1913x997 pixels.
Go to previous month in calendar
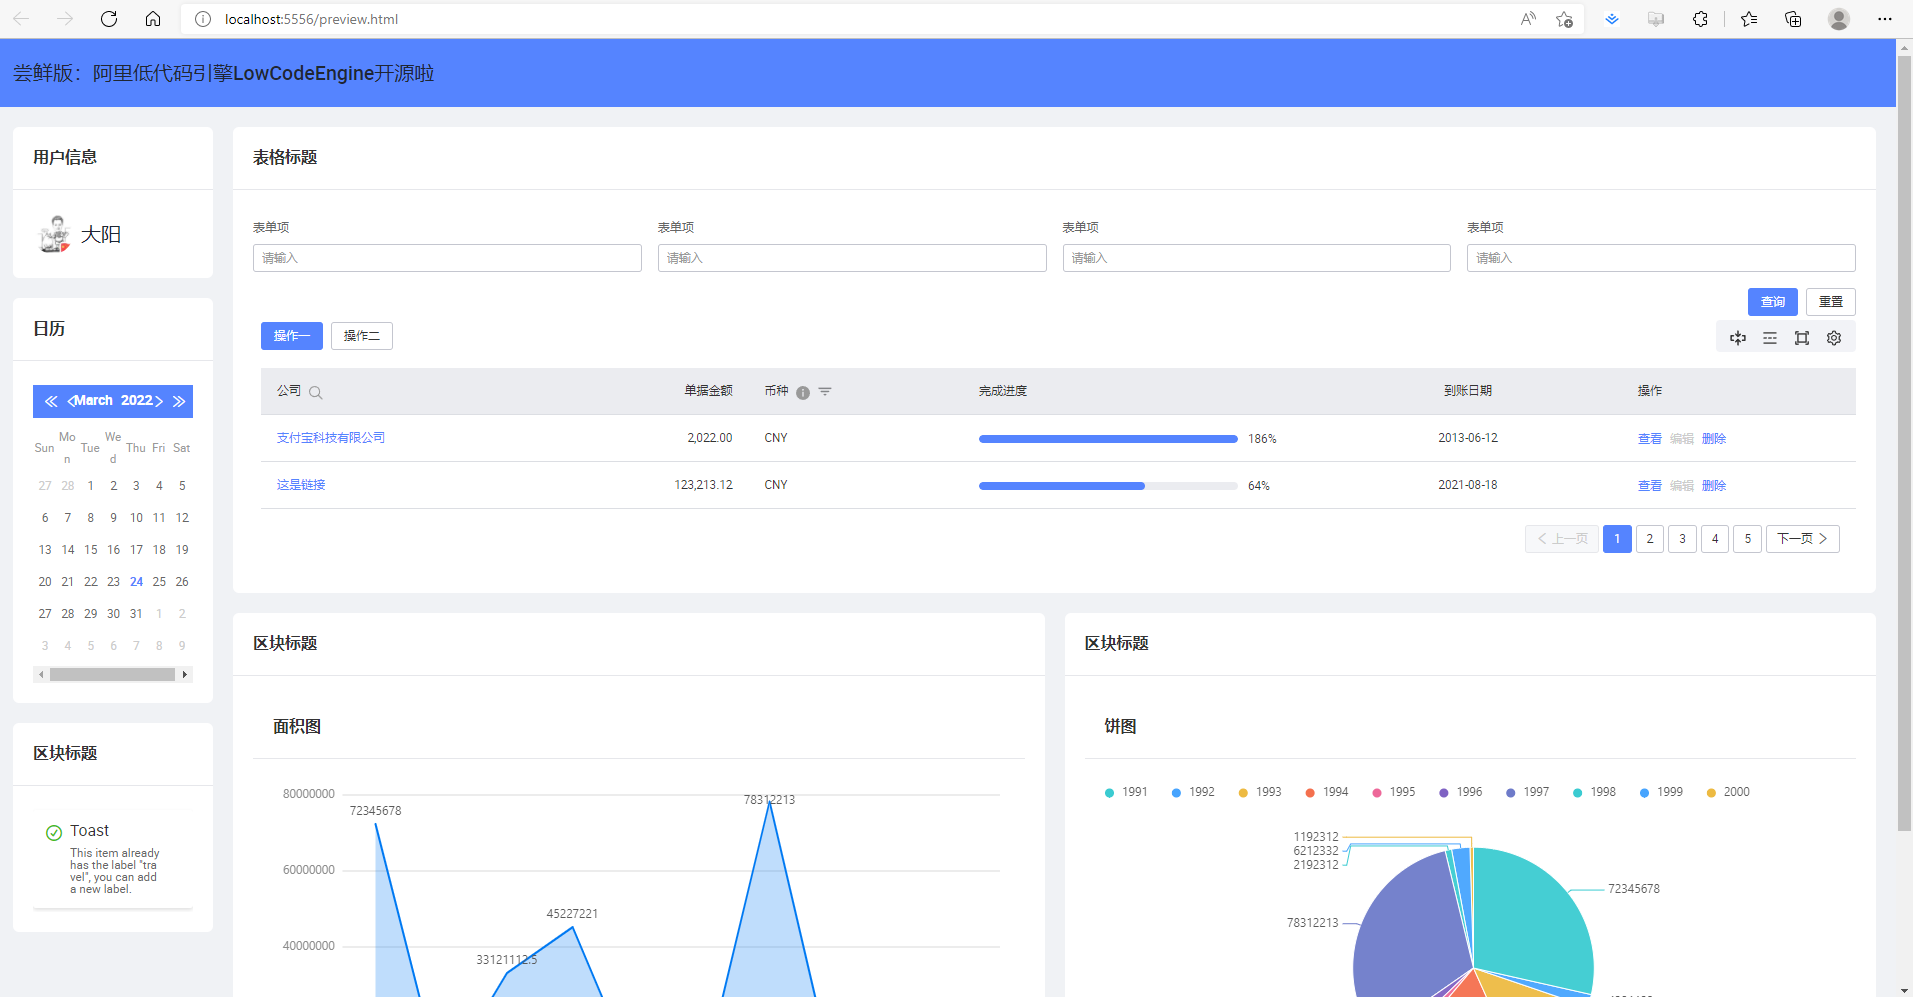tap(71, 401)
